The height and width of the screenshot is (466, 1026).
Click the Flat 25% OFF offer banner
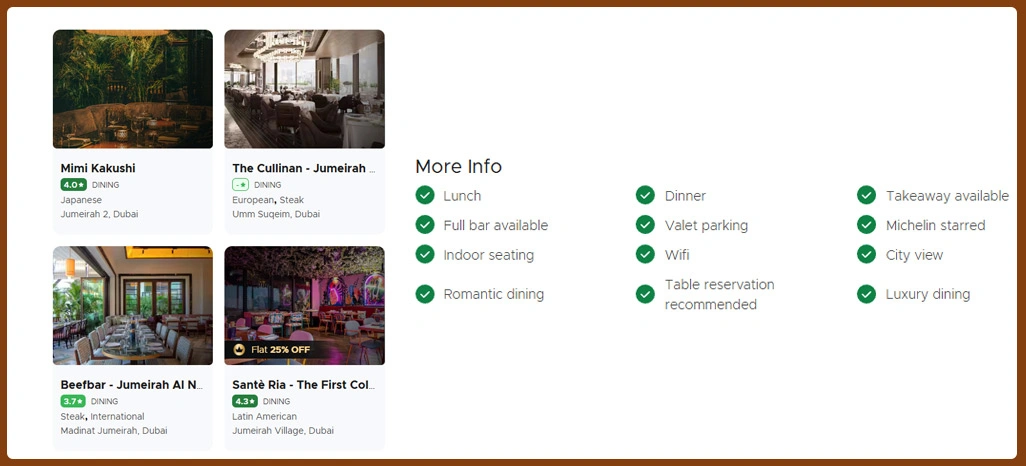tap(280, 350)
